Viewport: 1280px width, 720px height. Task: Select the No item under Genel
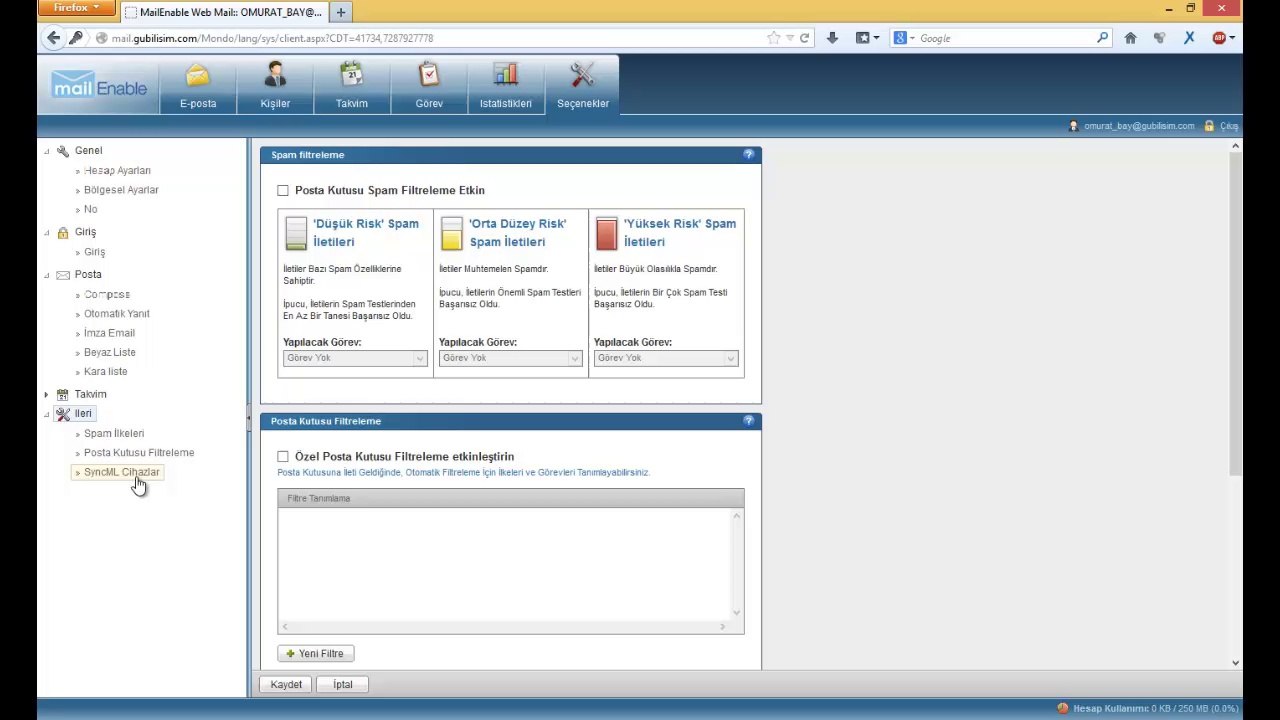91,210
